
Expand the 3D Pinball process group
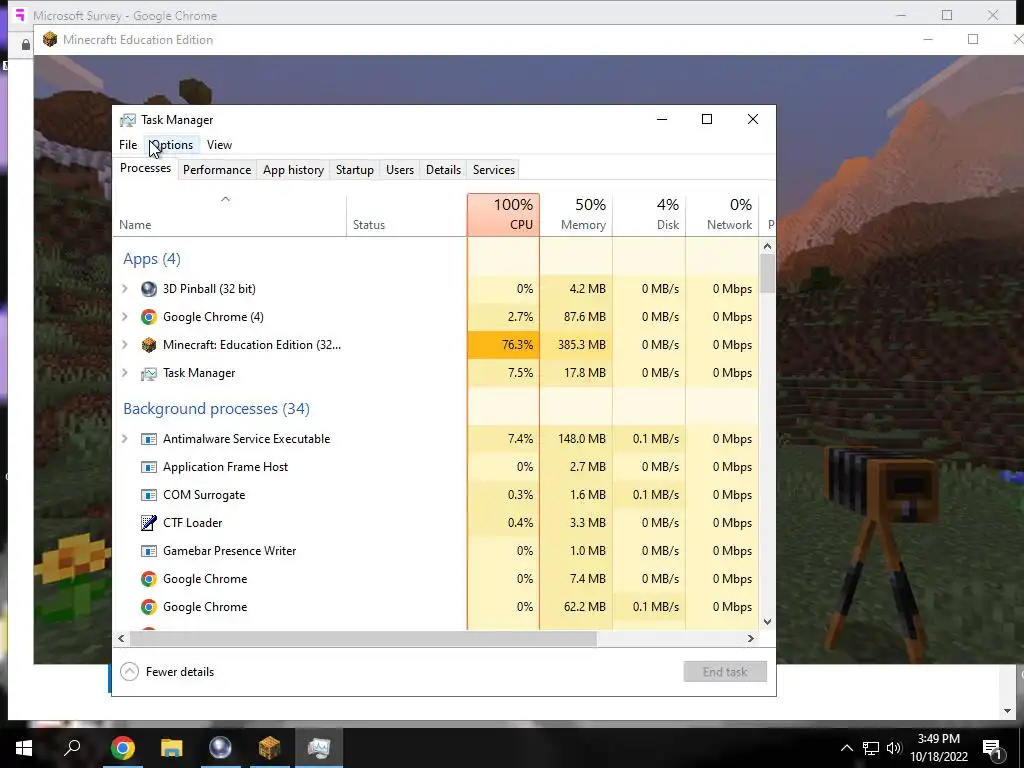pos(125,289)
